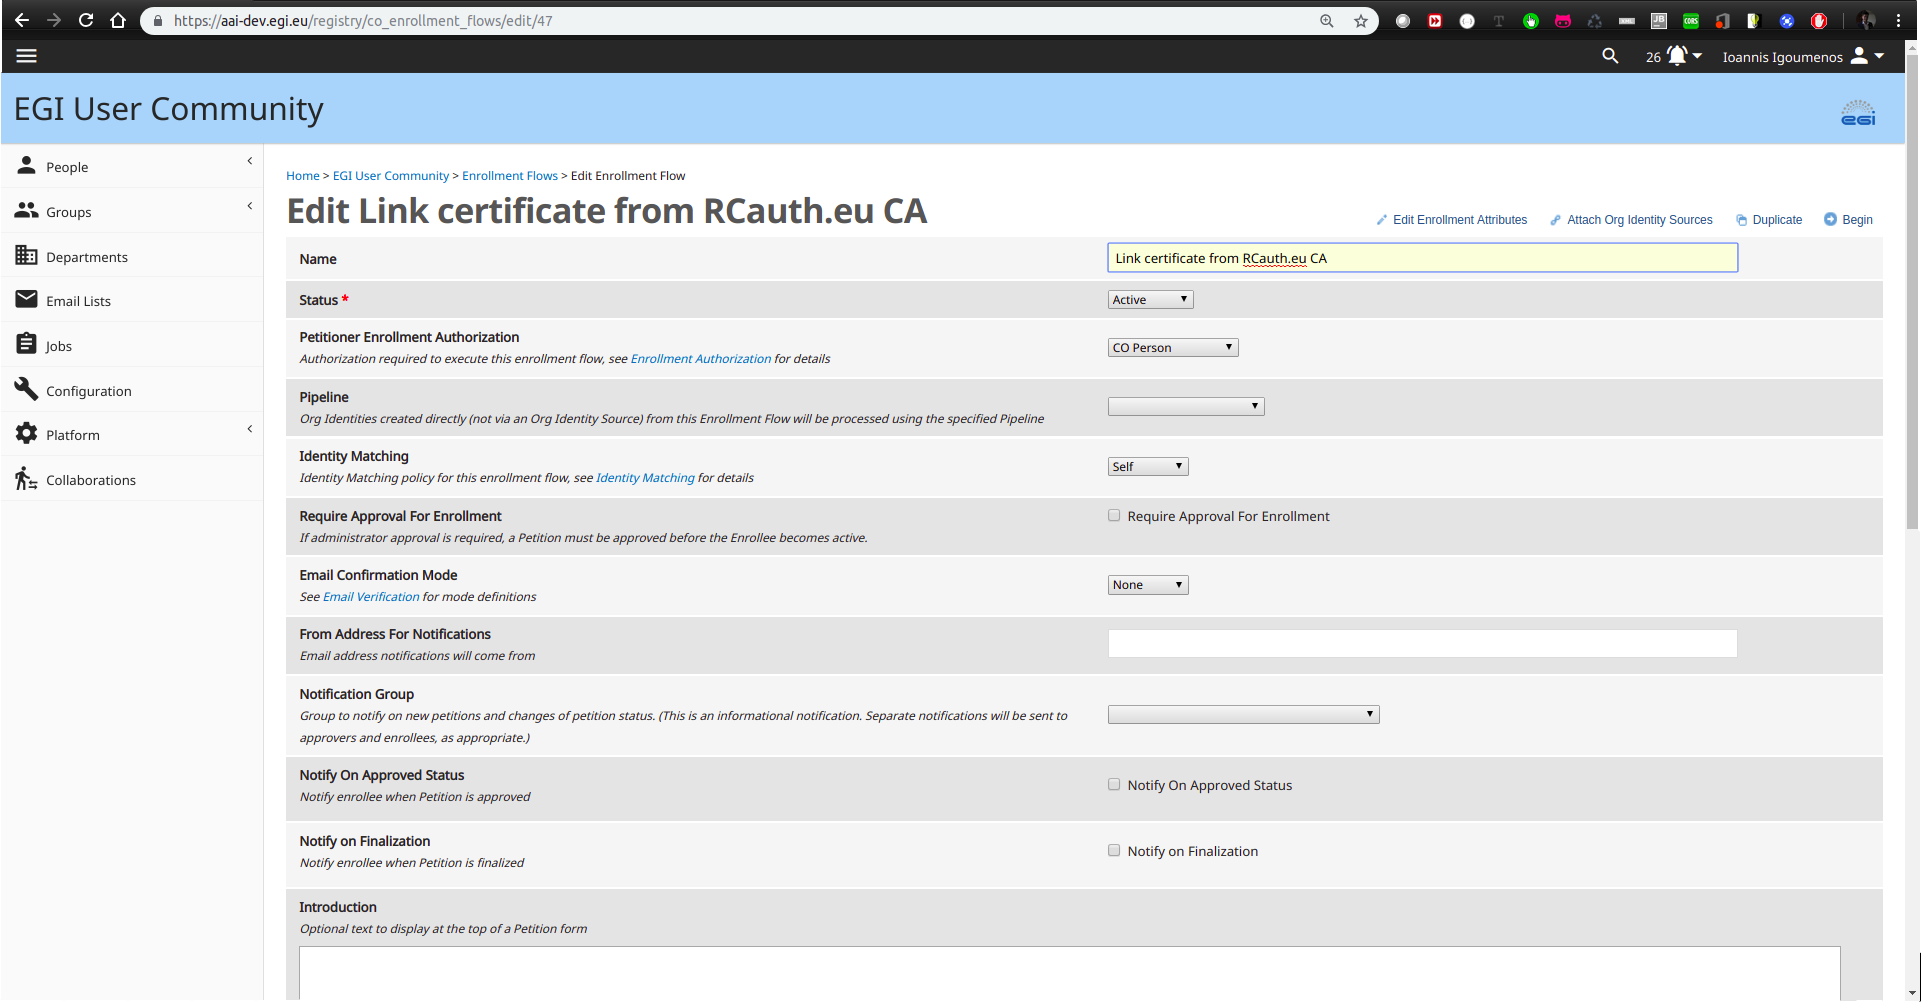Open the Email Verification help link
The width and height of the screenshot is (1921, 1002).
tap(371, 597)
